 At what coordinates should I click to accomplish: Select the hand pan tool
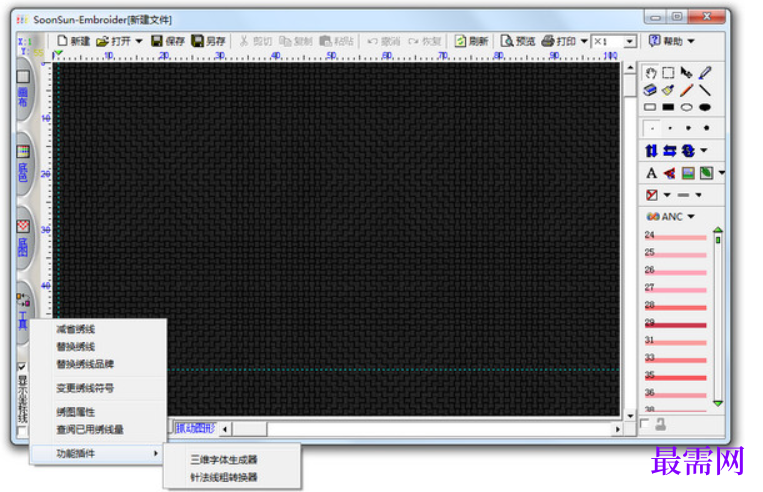pyautogui.click(x=650, y=73)
